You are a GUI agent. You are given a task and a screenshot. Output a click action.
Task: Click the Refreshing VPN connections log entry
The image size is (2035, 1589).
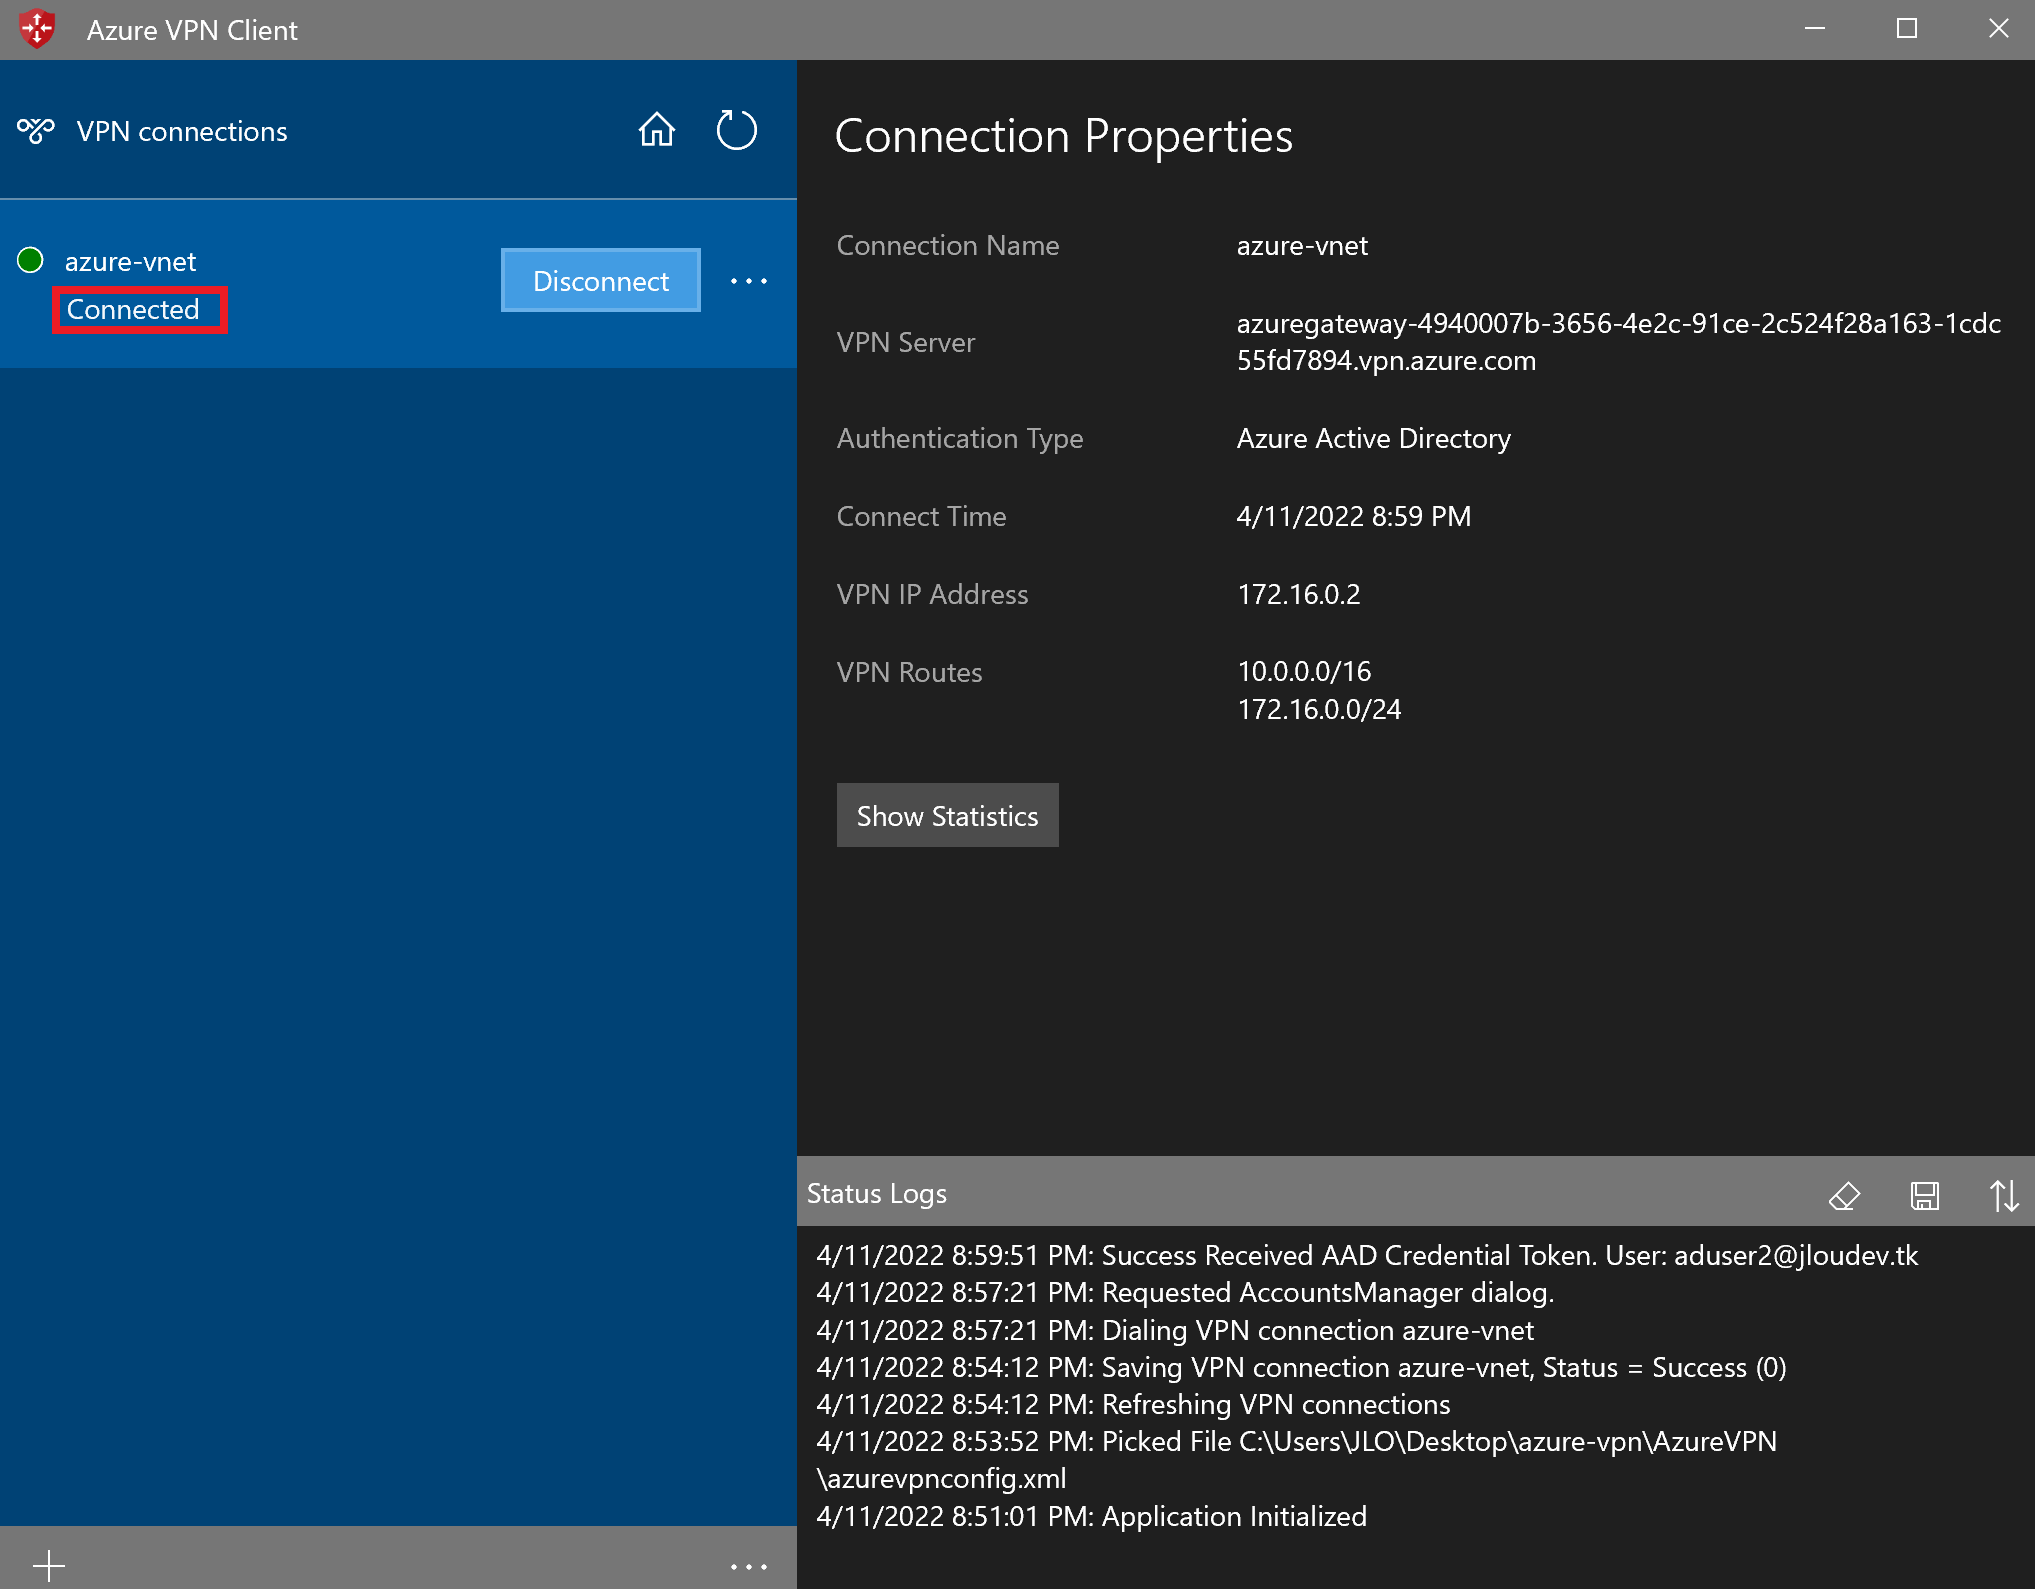[1133, 1404]
